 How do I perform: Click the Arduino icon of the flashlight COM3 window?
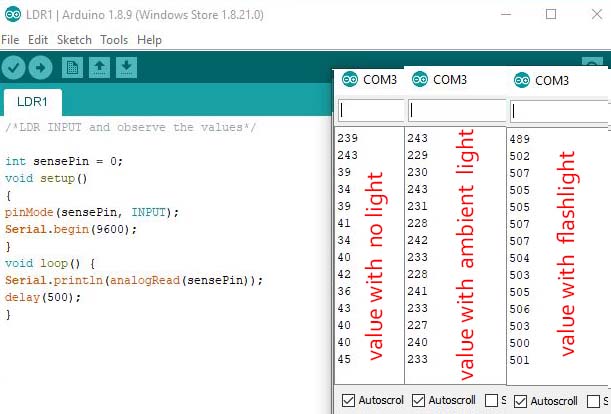(522, 80)
